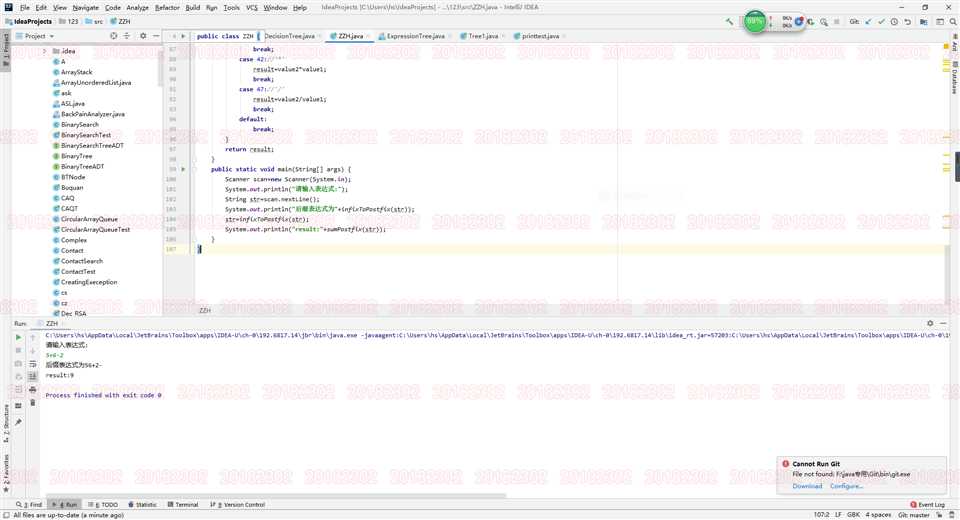Click the src breadcrumb in navigation bar
The width and height of the screenshot is (960, 520).
tap(94, 21)
